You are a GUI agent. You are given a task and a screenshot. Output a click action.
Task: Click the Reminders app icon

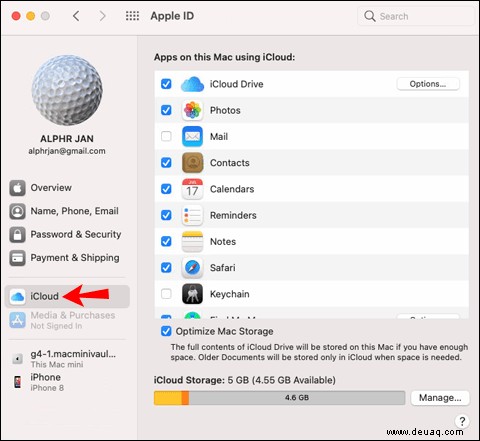click(x=192, y=215)
